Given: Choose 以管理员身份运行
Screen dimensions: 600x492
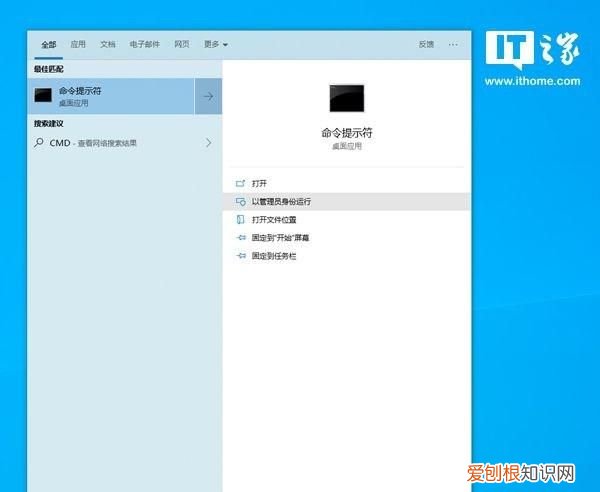Looking at the screenshot, I should pos(346,202).
